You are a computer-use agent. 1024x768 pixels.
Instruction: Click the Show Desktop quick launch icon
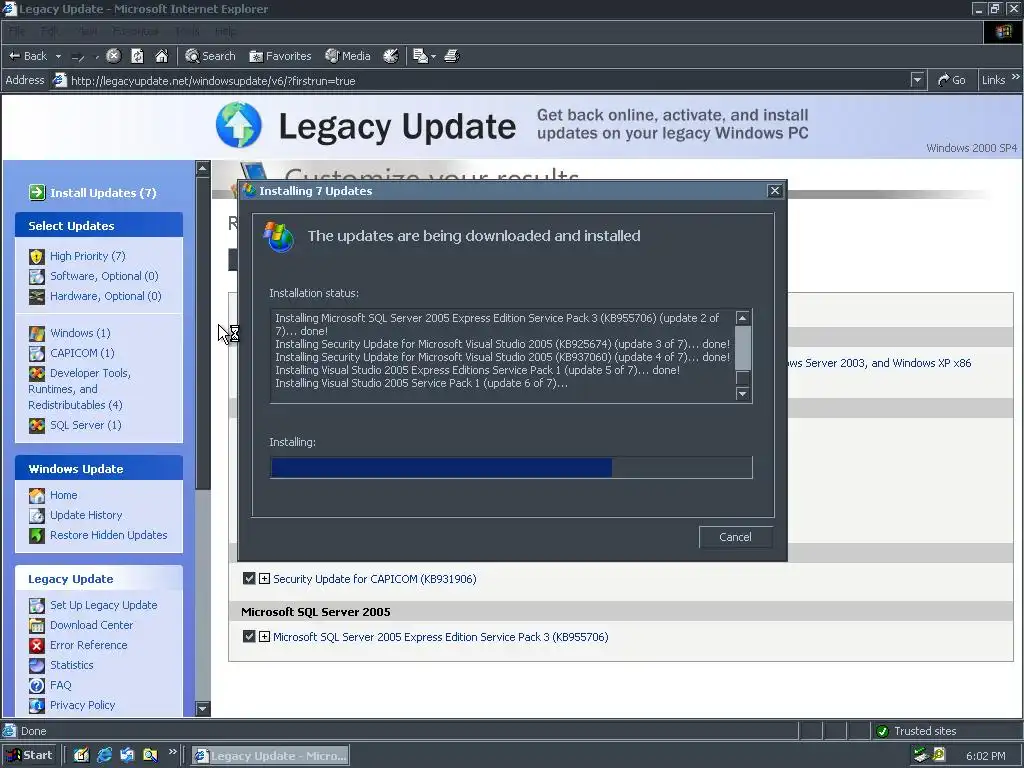[x=81, y=755]
